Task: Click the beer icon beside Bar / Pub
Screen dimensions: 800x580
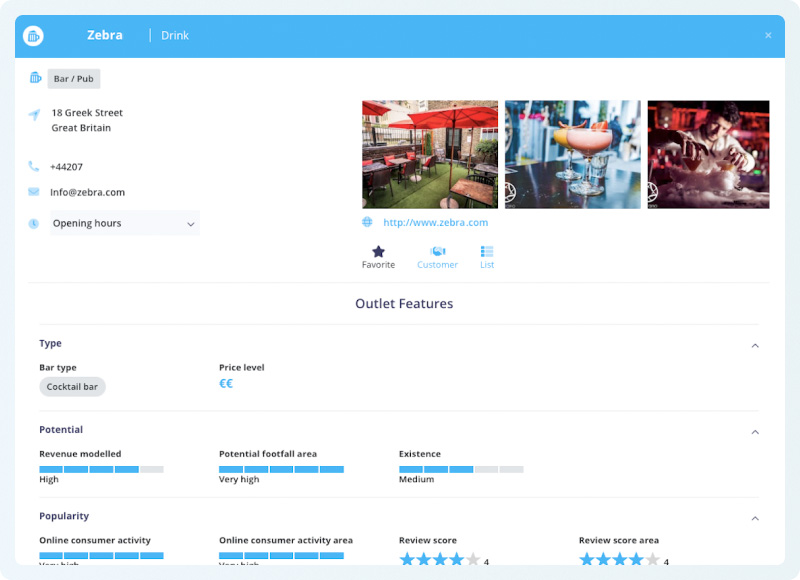Action: click(35, 78)
